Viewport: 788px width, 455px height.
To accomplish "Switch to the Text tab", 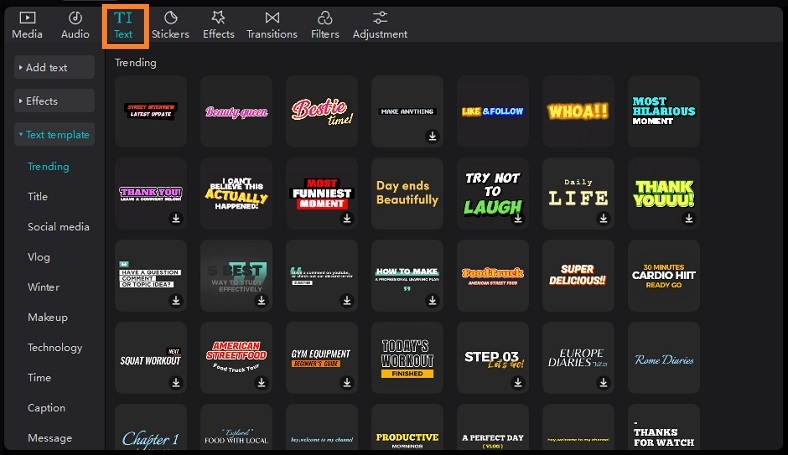I will coord(124,25).
